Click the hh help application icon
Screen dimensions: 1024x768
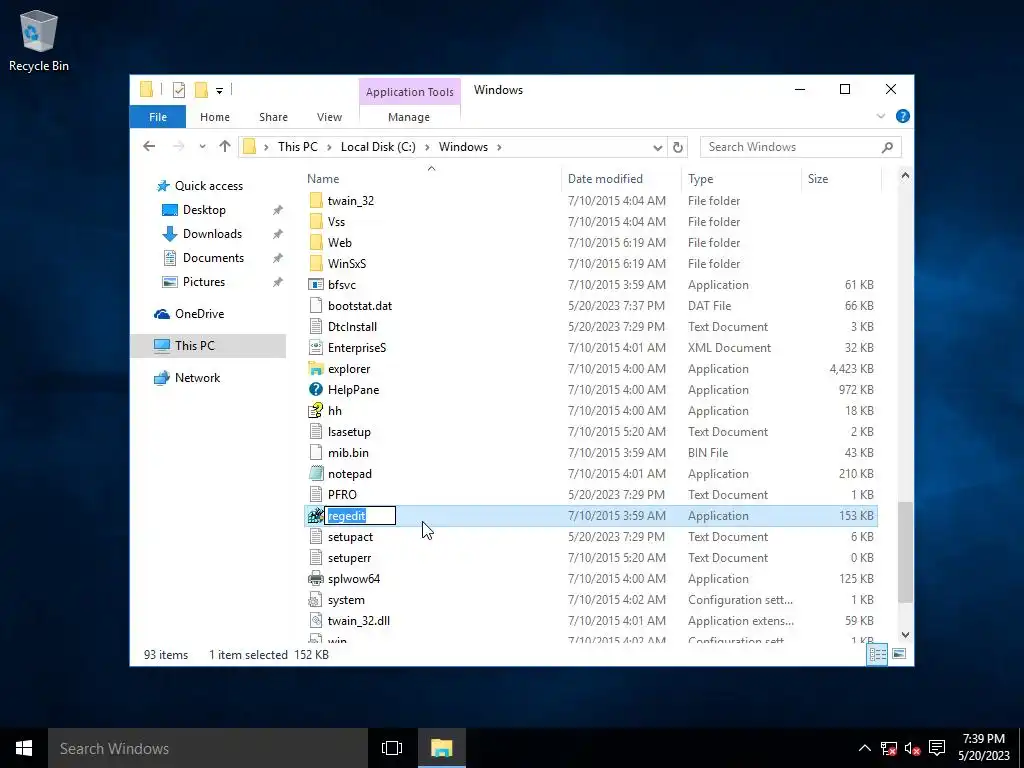click(315, 411)
